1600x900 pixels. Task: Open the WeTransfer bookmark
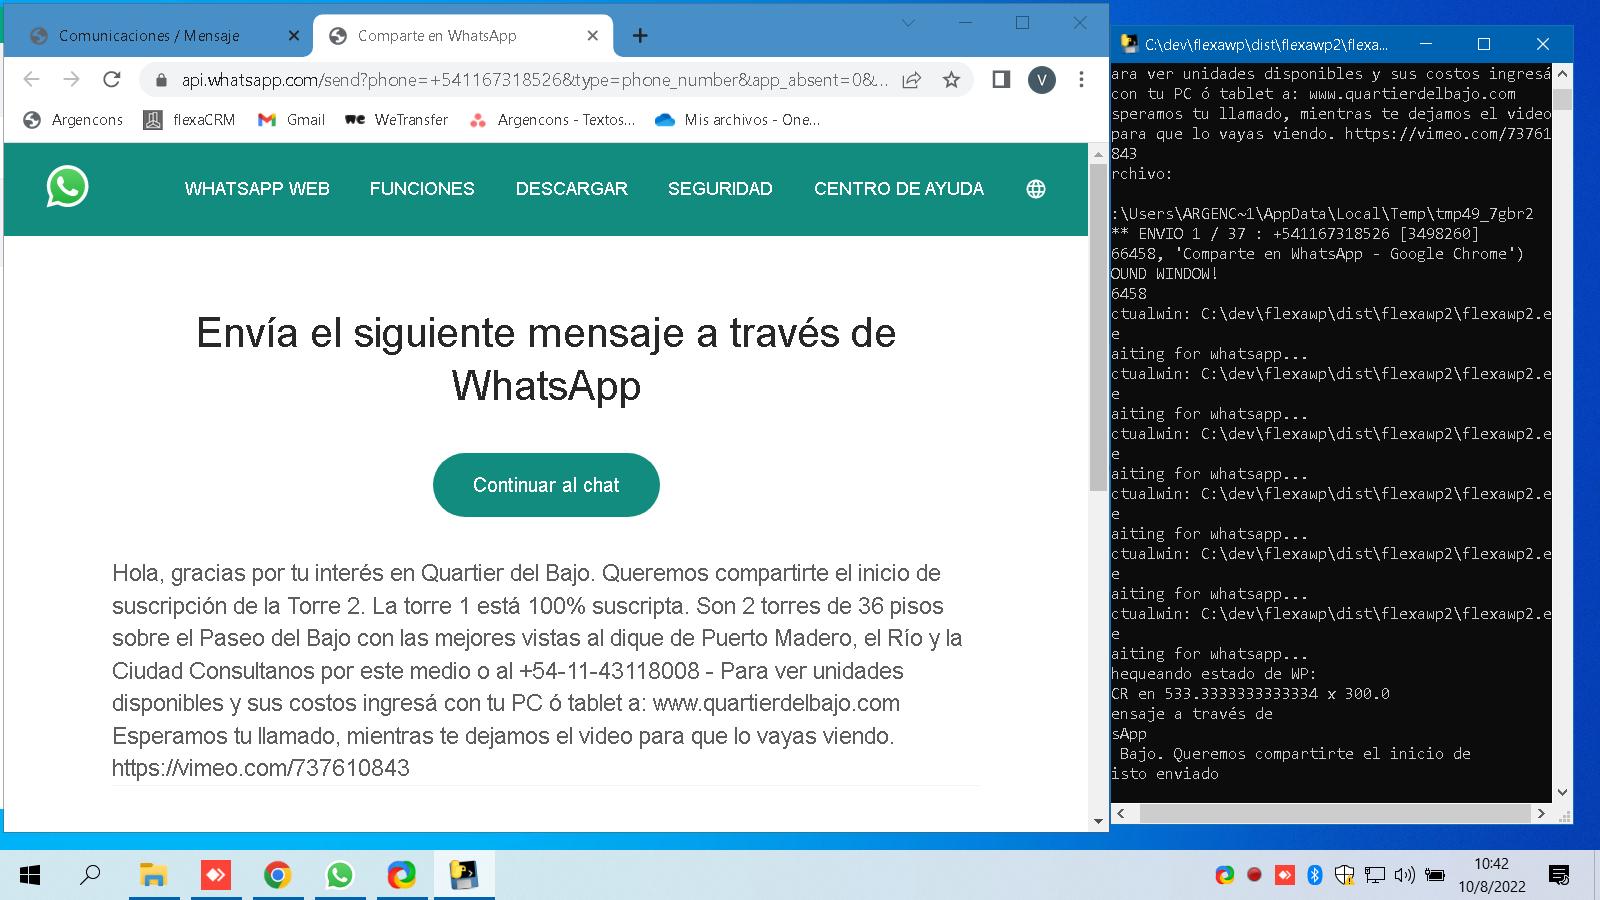396,120
